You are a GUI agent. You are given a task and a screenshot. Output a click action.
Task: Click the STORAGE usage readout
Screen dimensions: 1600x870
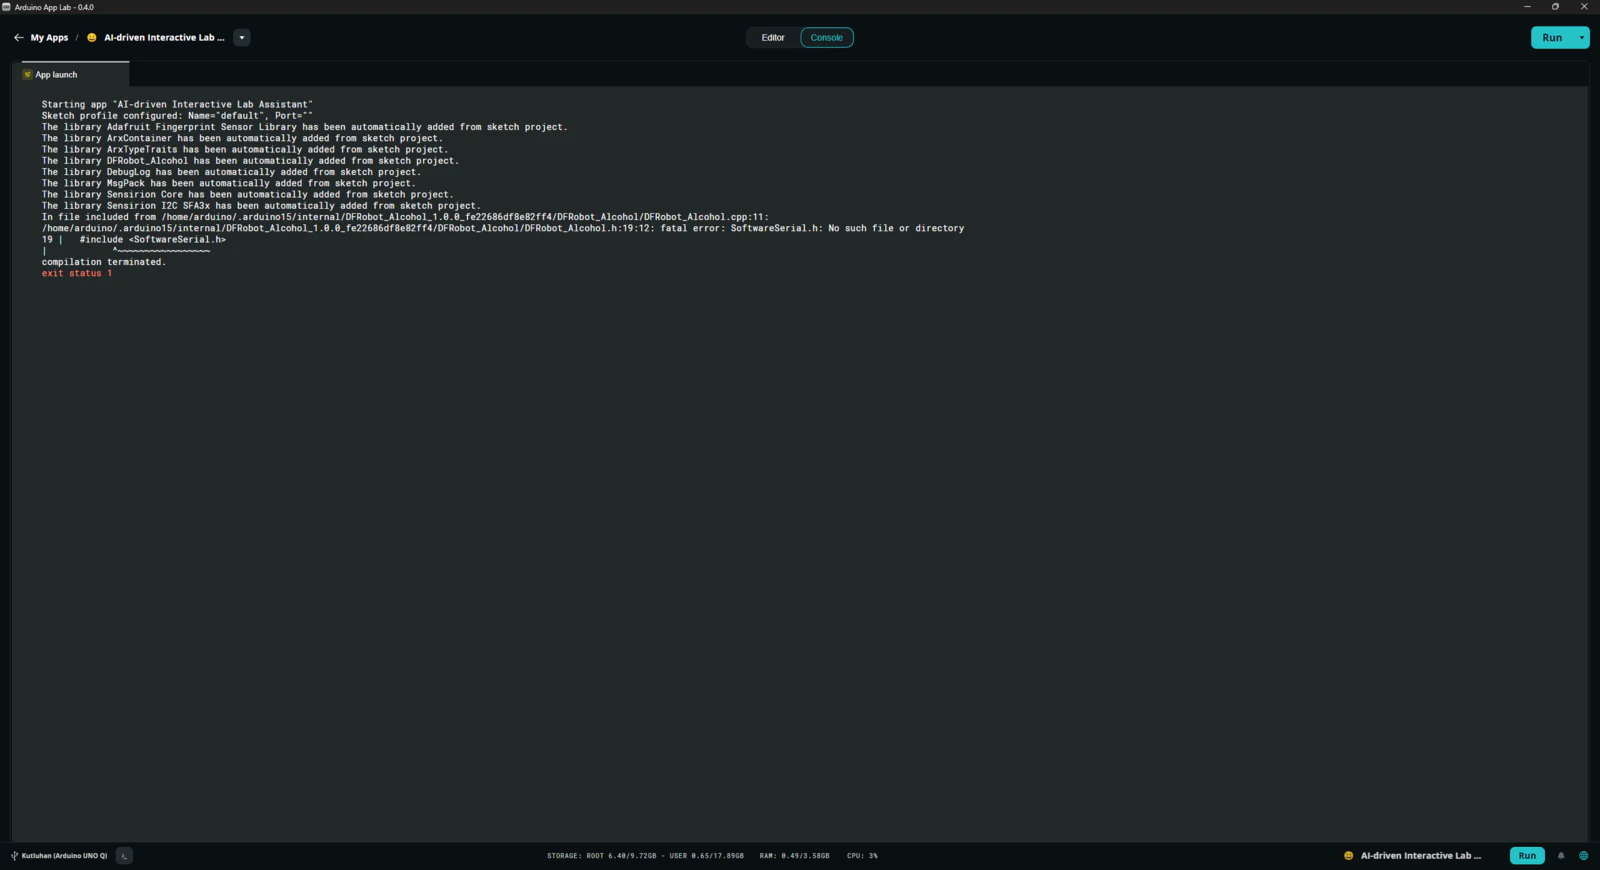pyautogui.click(x=645, y=856)
